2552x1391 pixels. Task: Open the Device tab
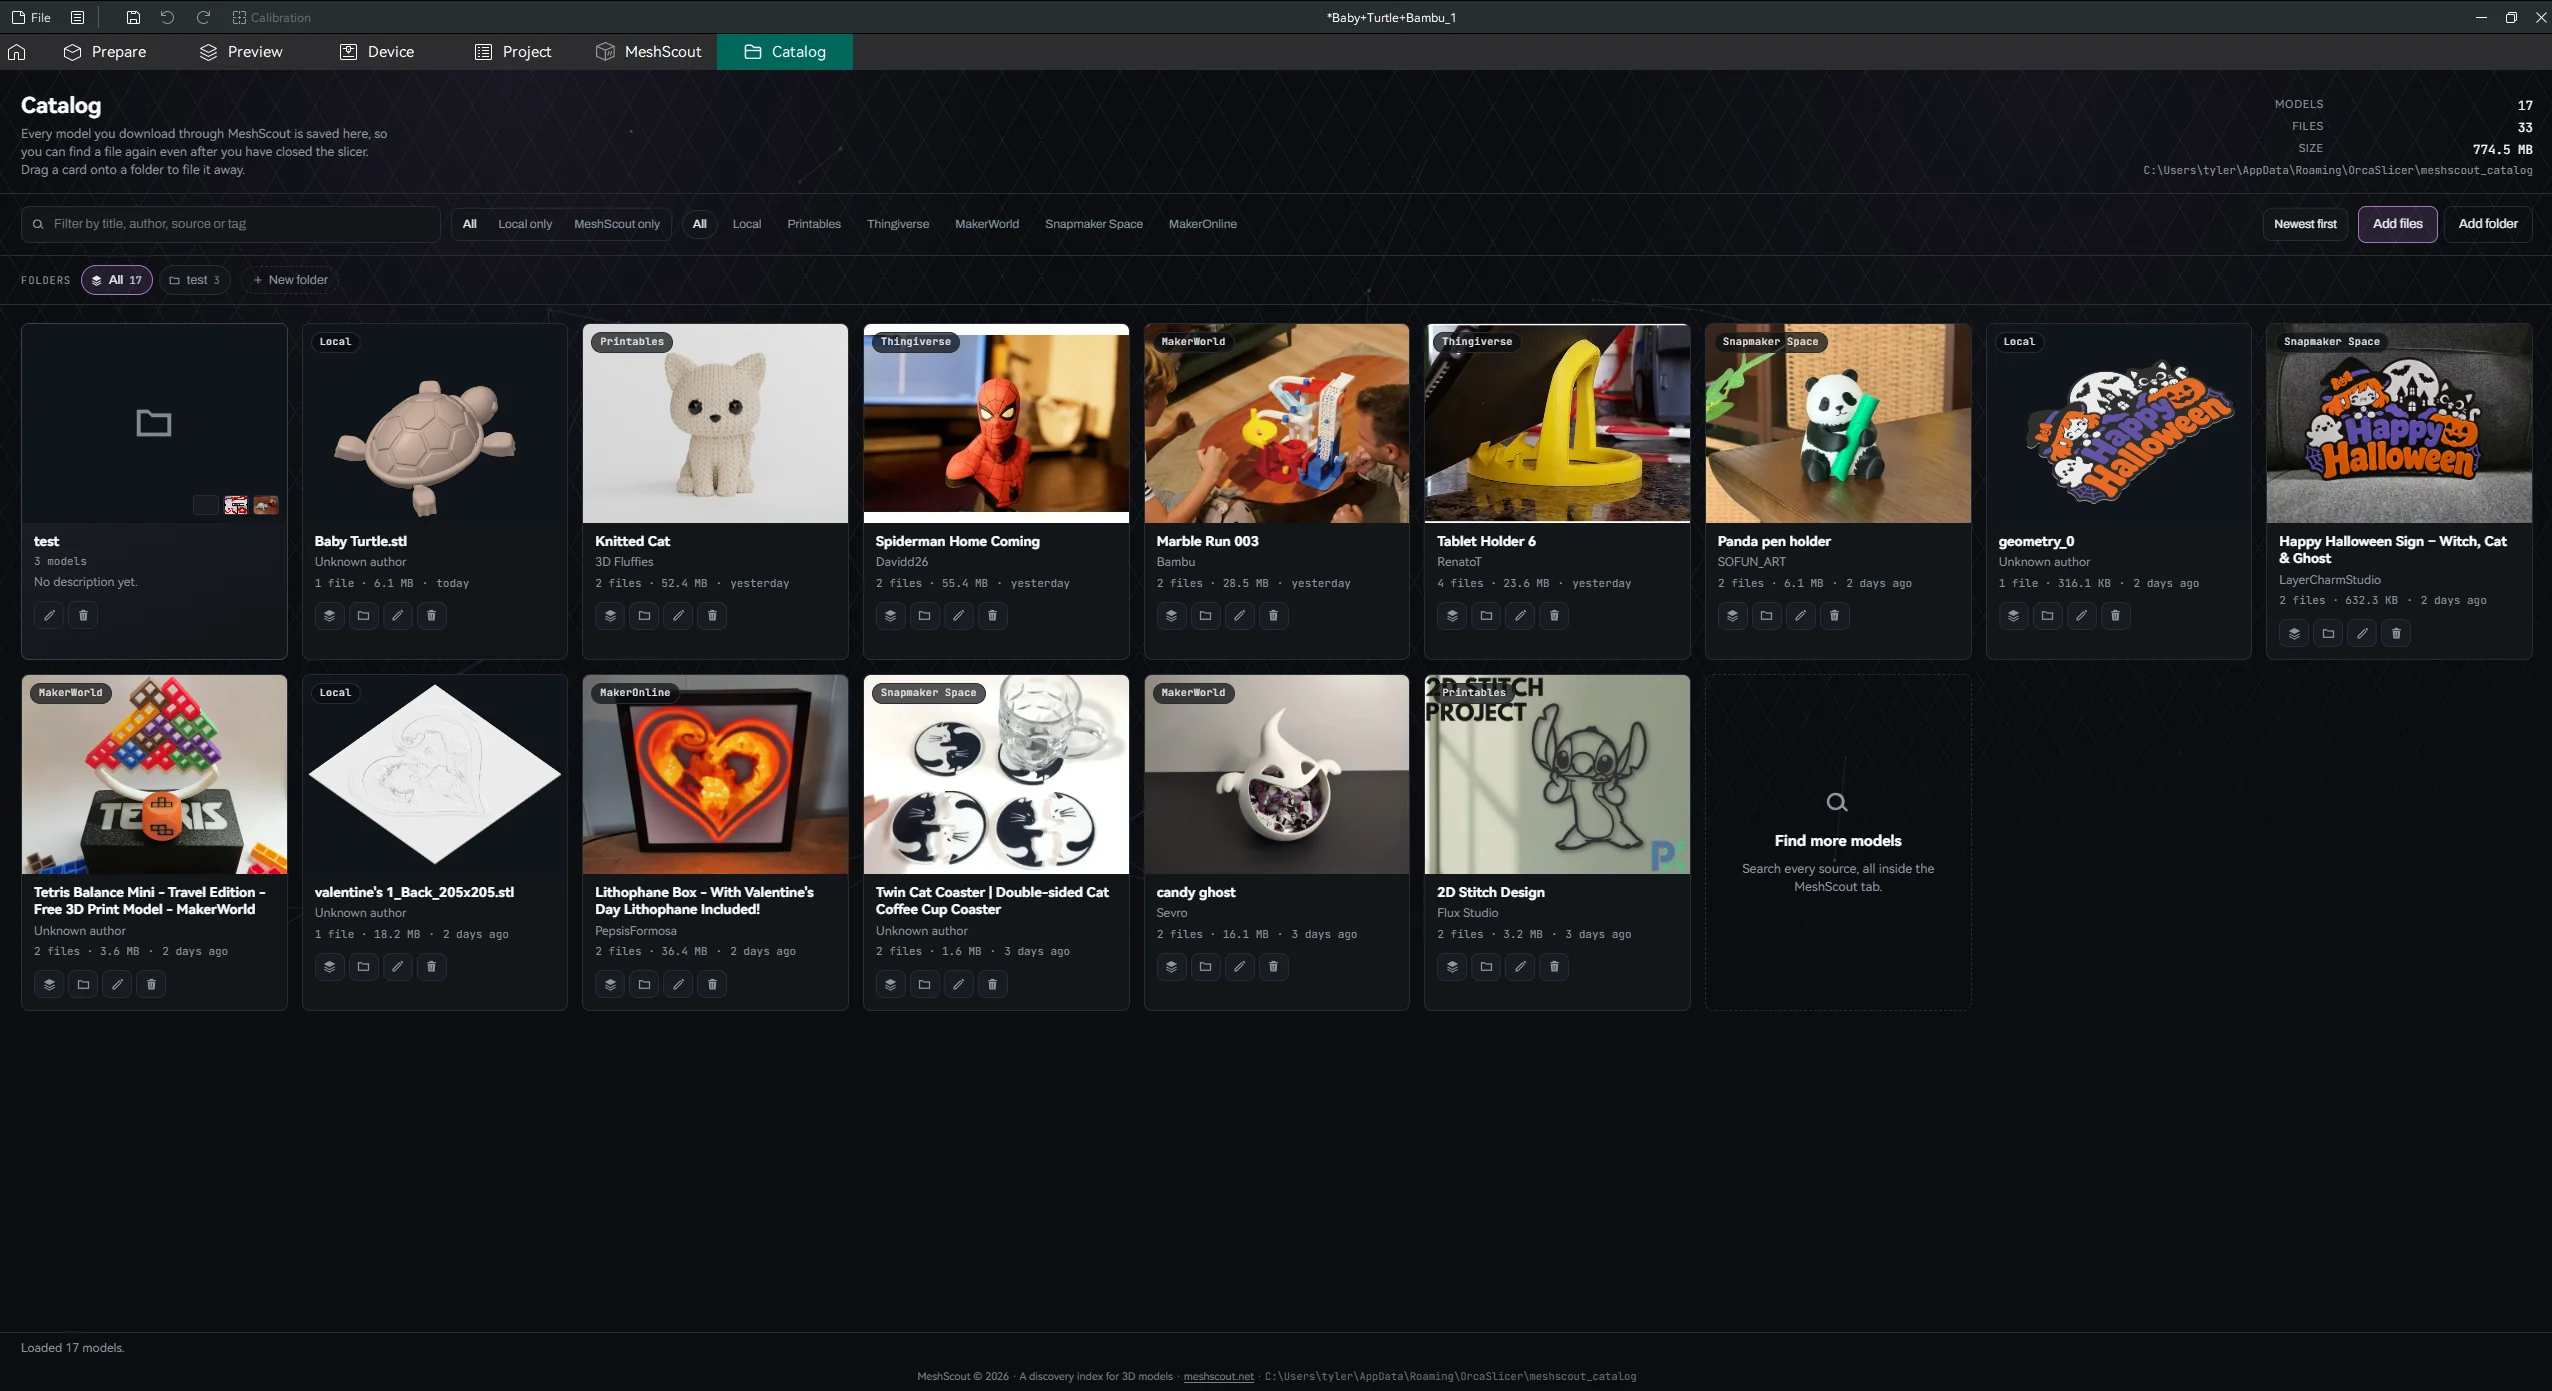click(377, 52)
